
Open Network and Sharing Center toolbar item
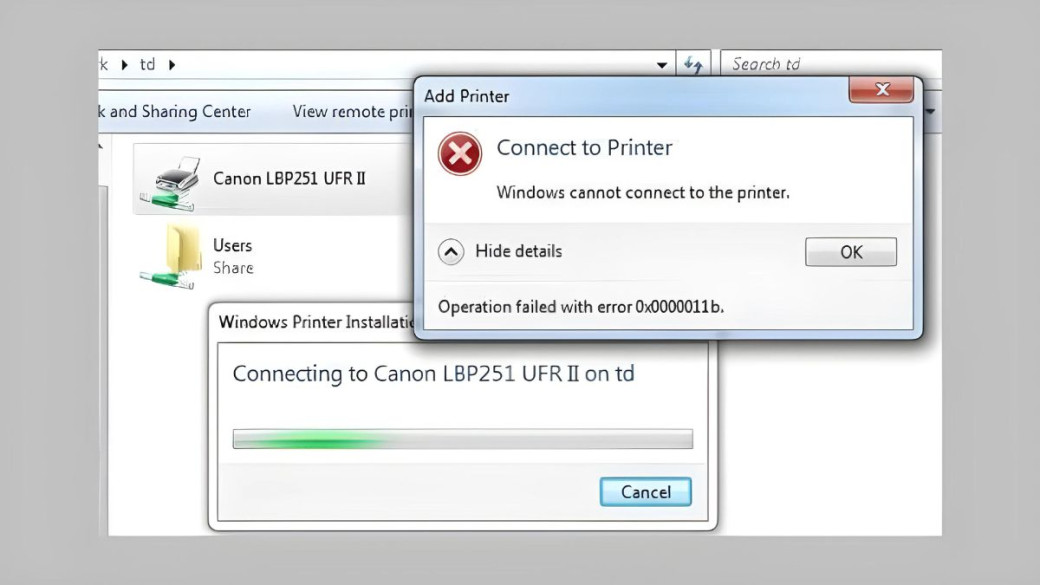click(175, 111)
